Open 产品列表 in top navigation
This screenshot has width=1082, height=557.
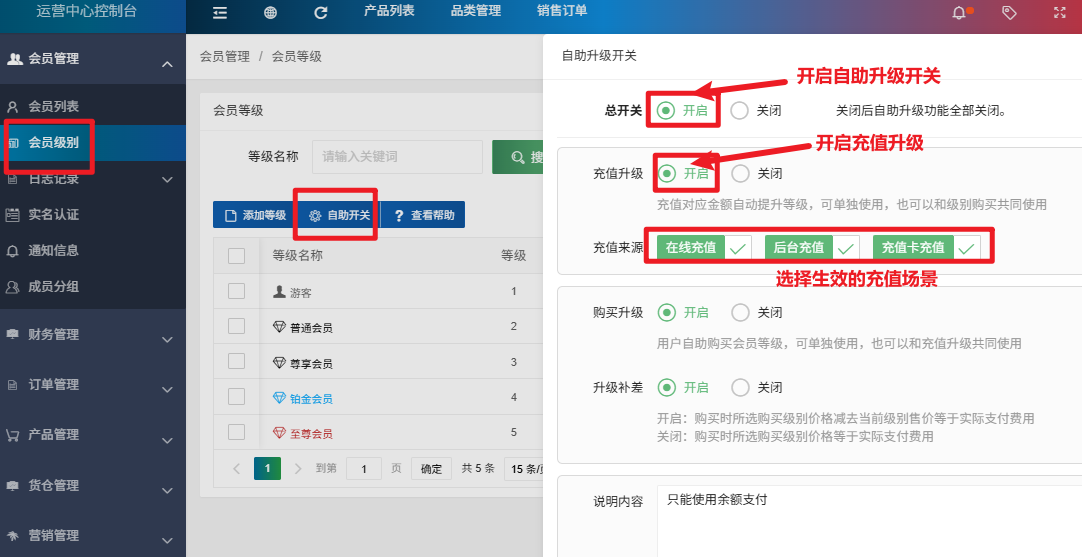tap(389, 10)
